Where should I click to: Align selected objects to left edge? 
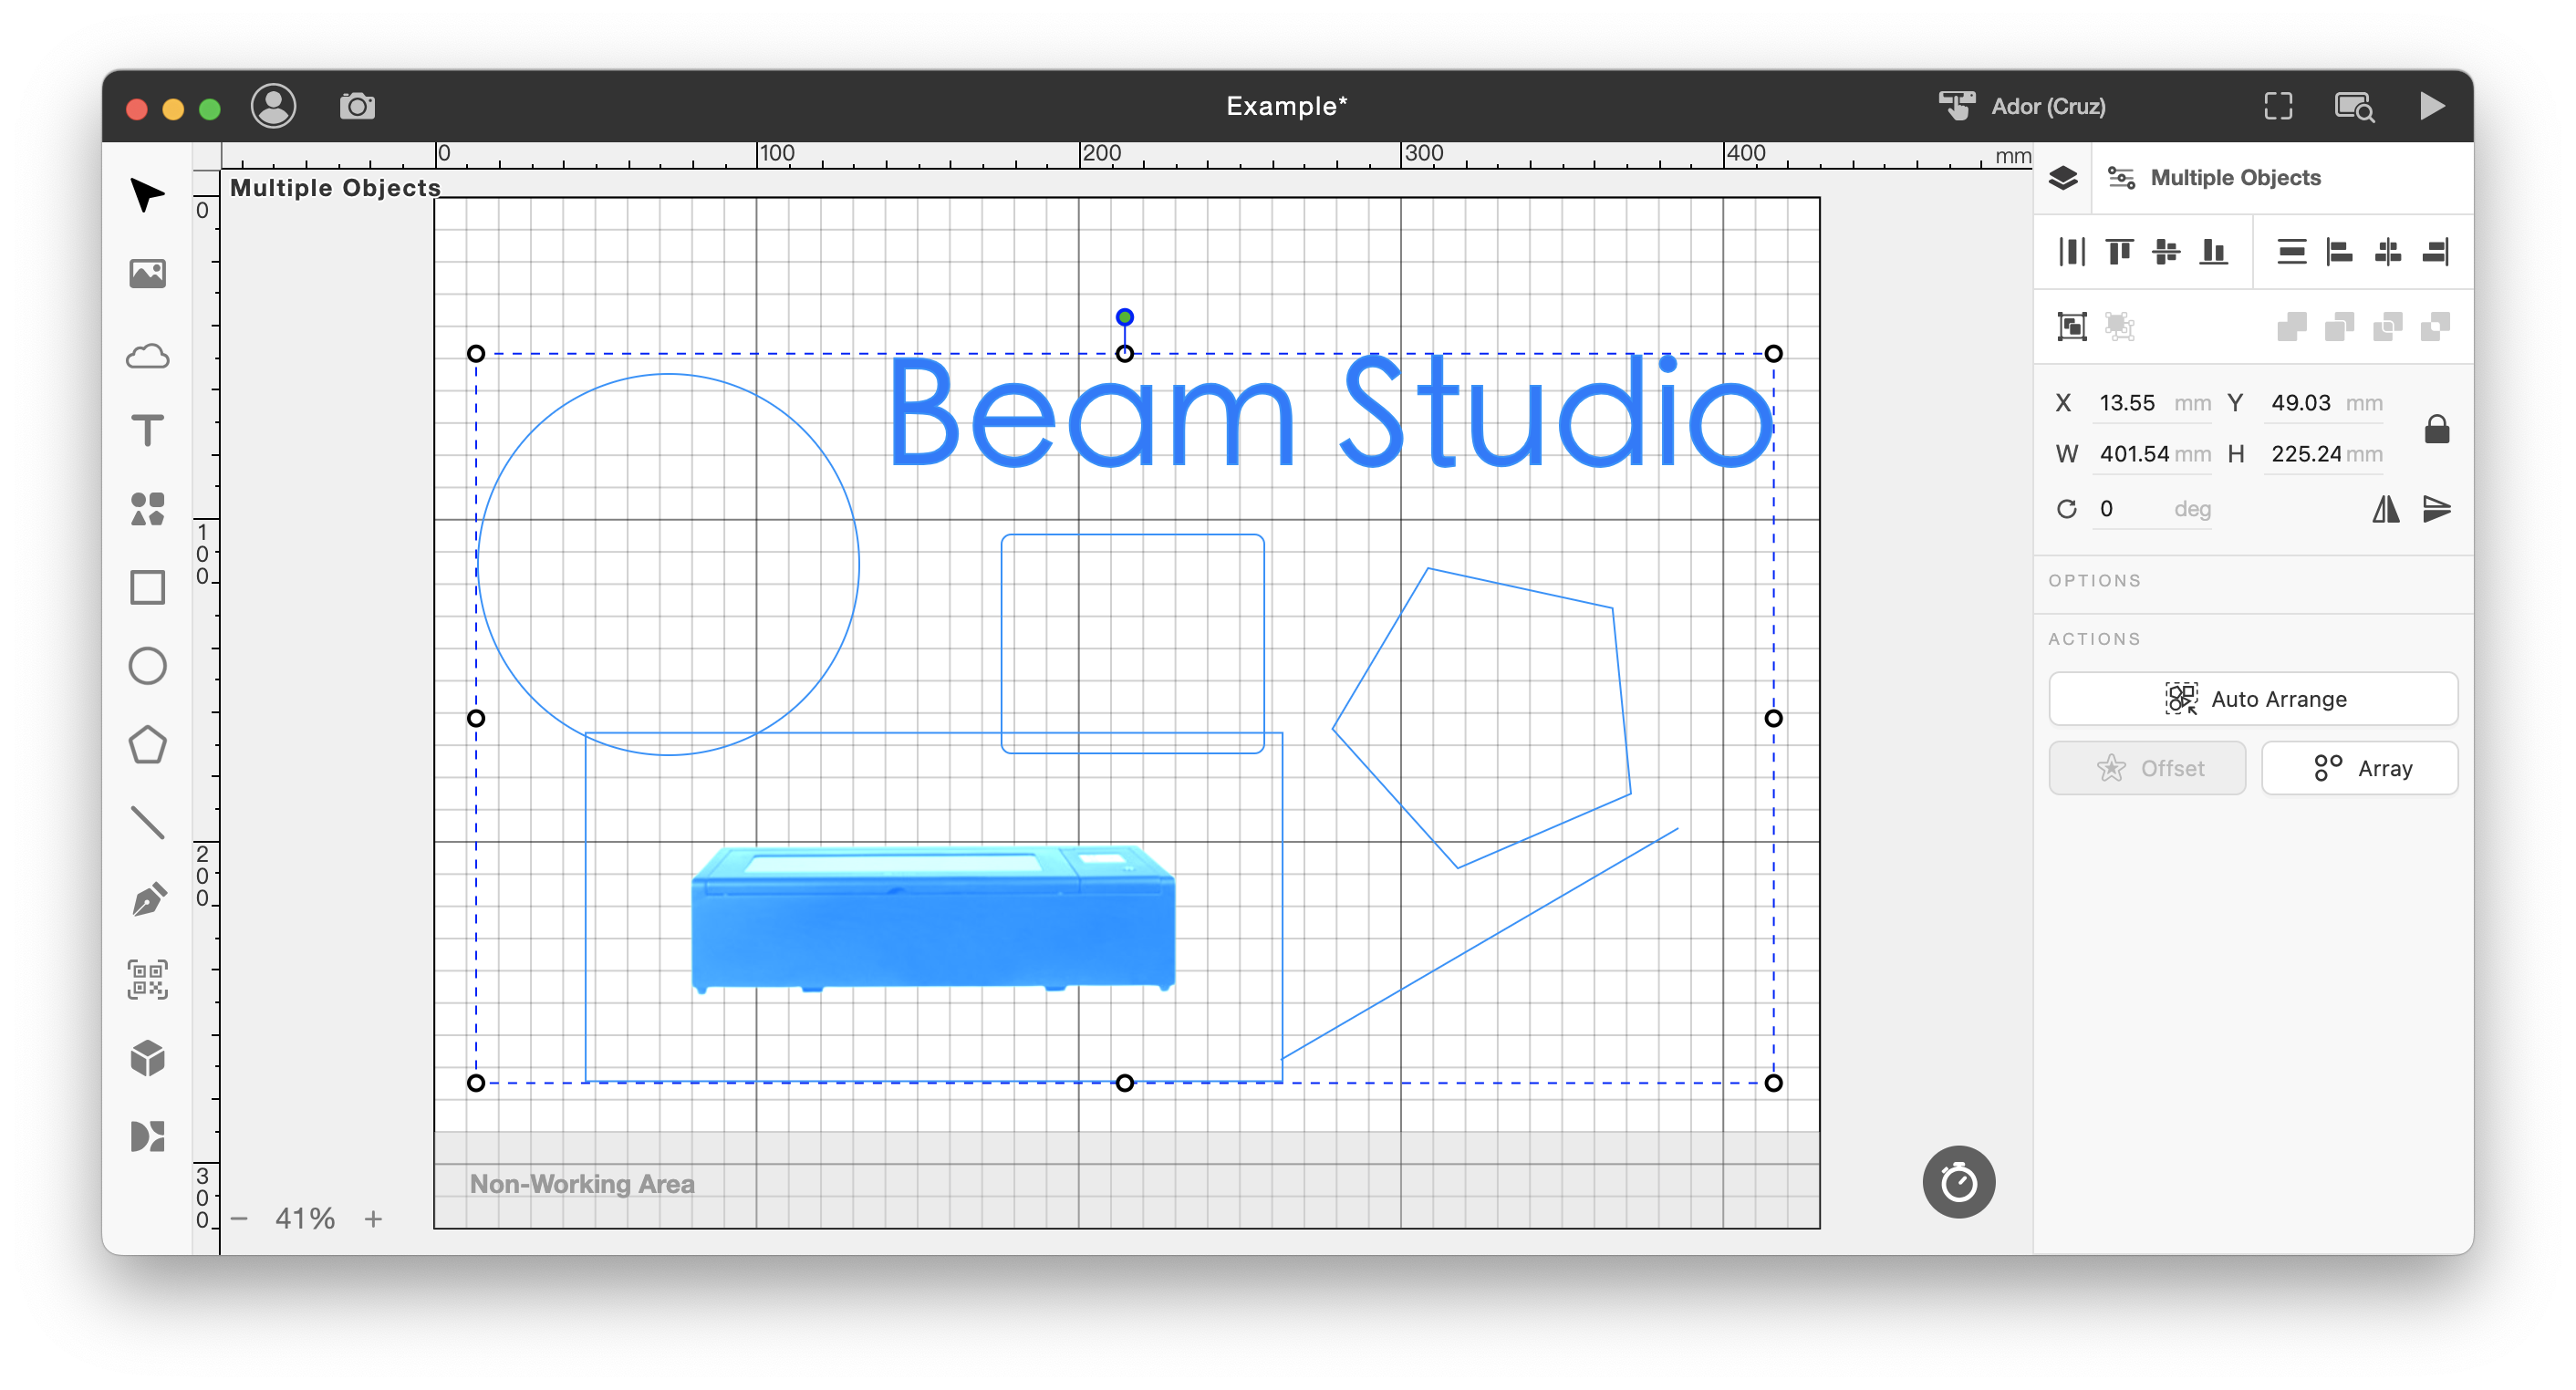[x=2340, y=251]
